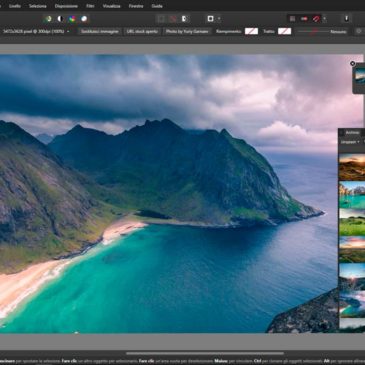Open the Finestra menu
This screenshot has height=365, width=365.
pos(136,6)
